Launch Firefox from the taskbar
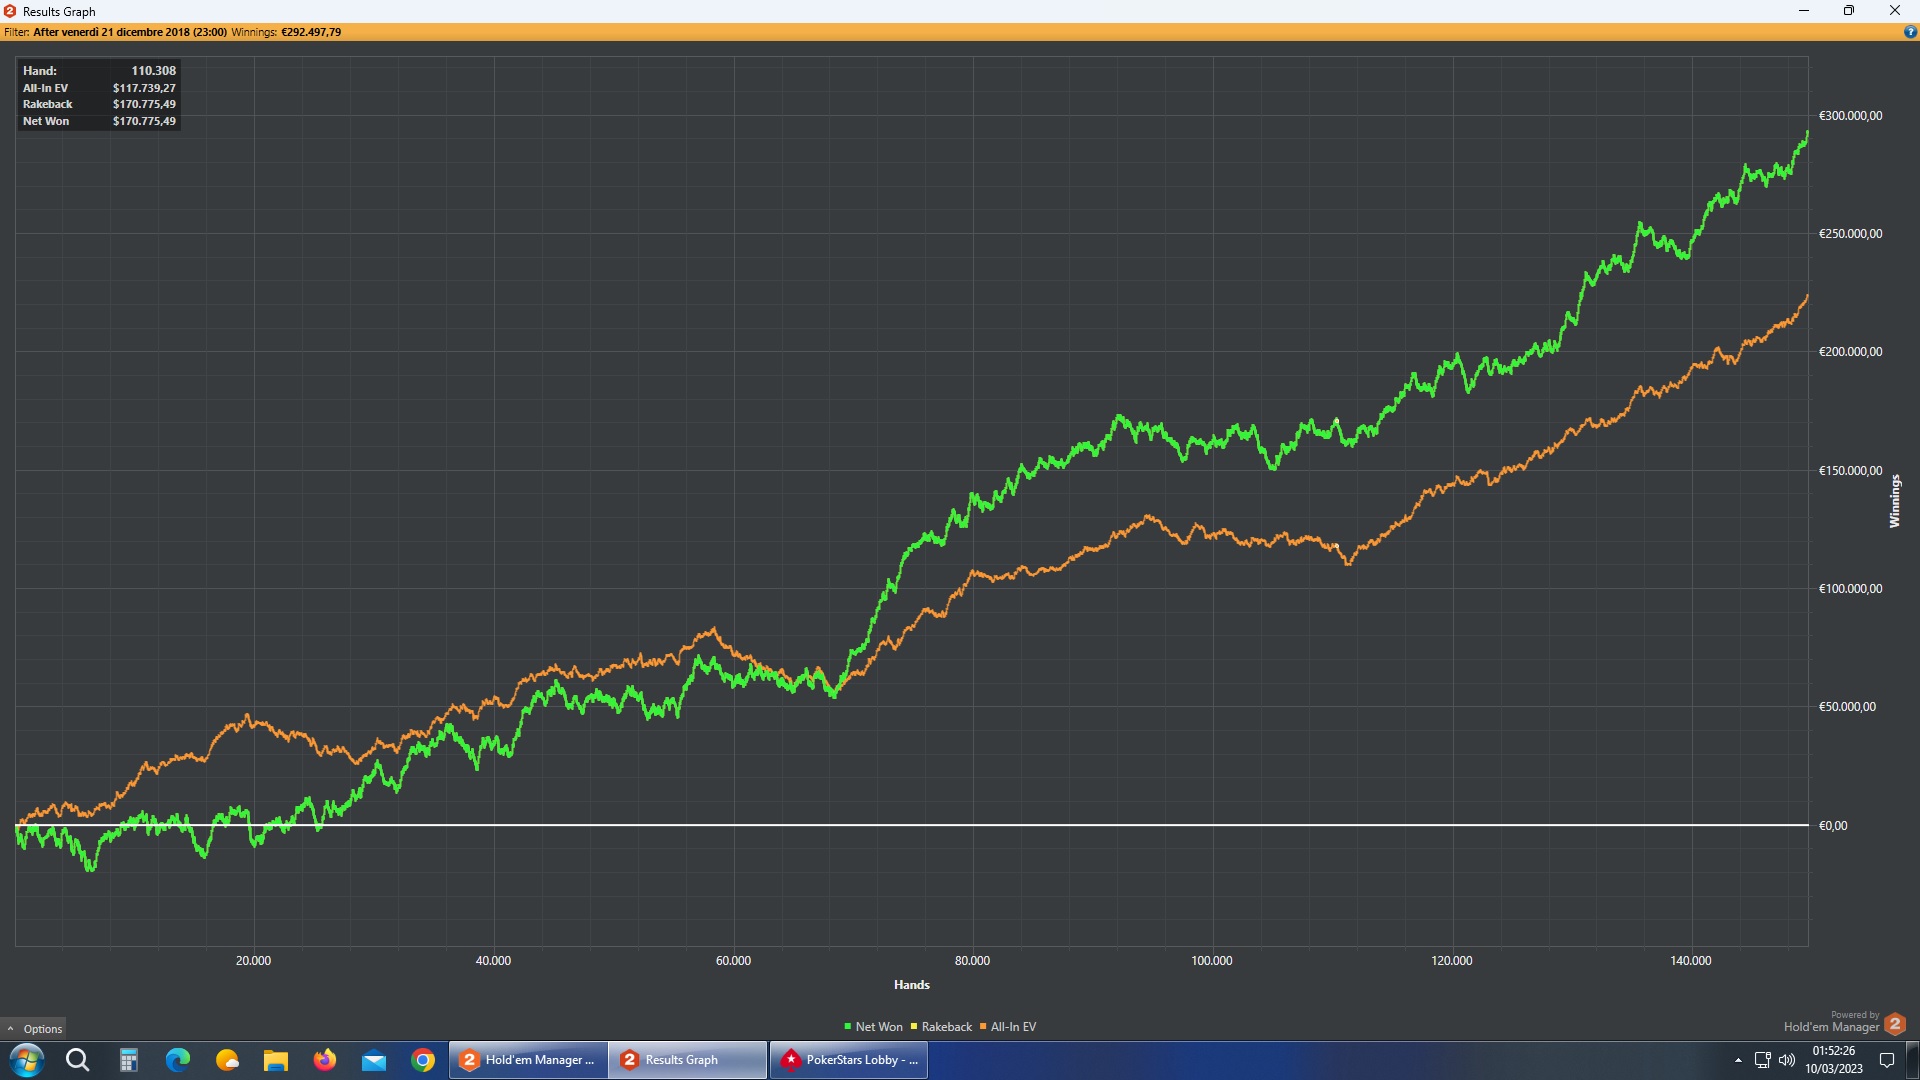1920x1080 pixels. (x=325, y=1060)
